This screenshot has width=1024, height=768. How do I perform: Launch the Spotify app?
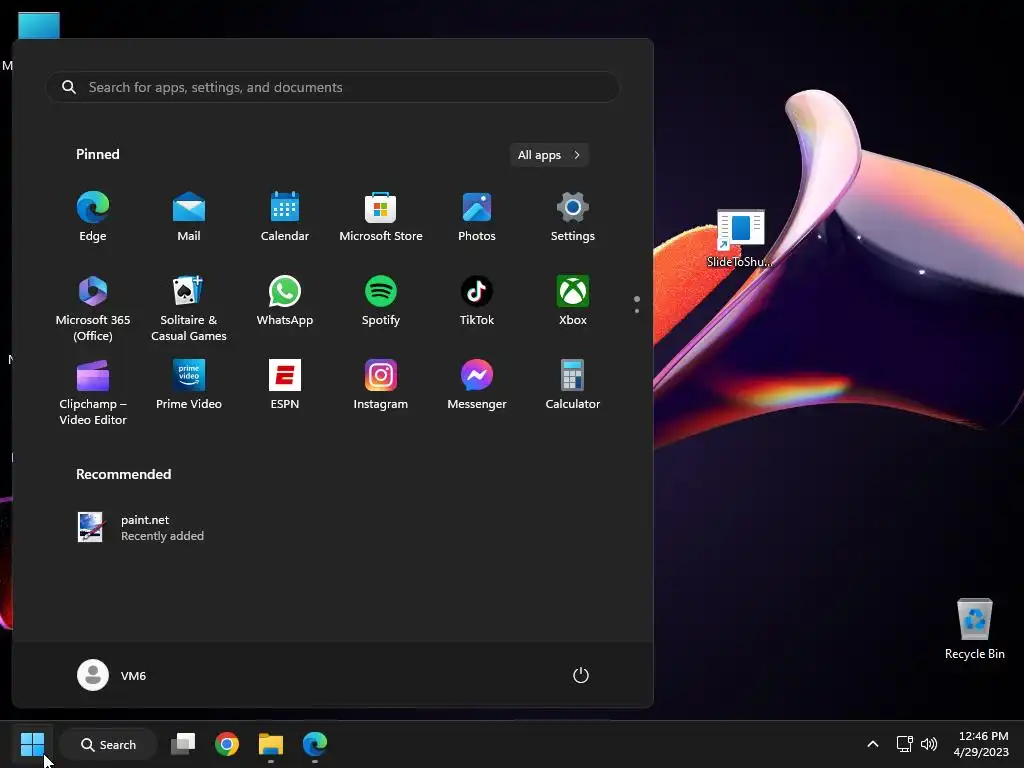[x=381, y=301]
